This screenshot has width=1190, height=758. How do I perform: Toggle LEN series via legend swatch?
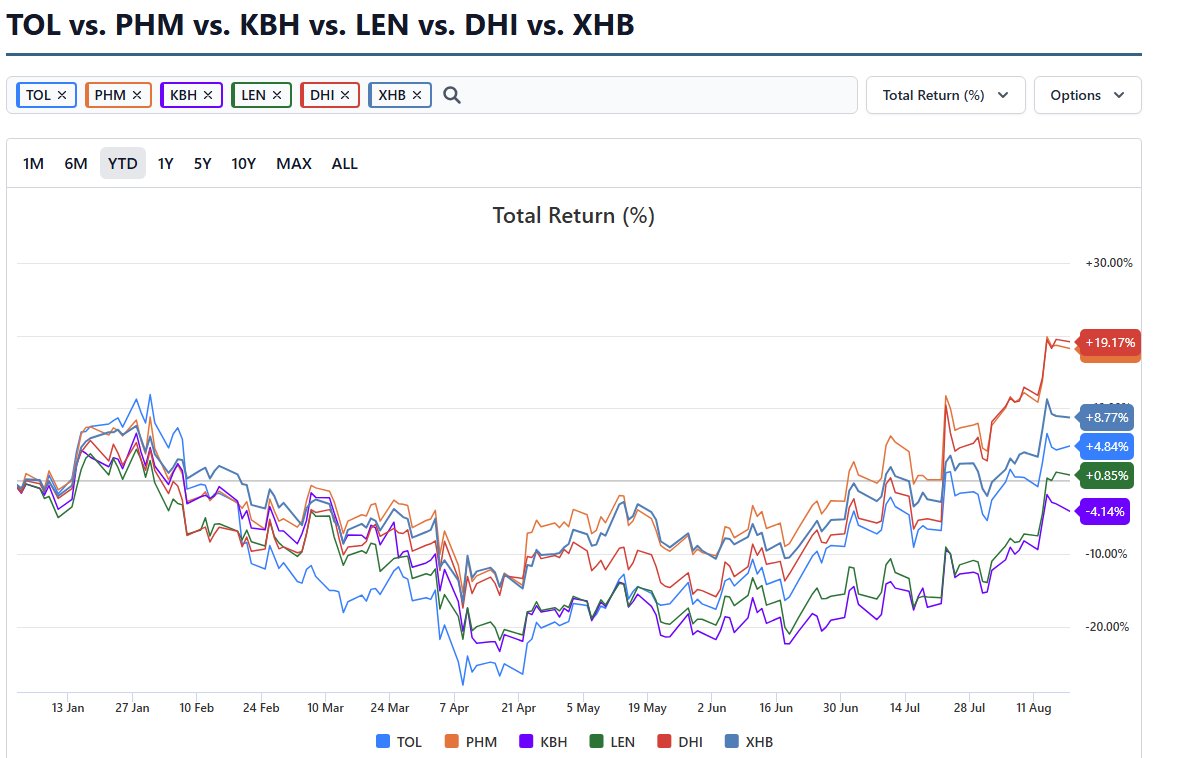[x=597, y=742]
